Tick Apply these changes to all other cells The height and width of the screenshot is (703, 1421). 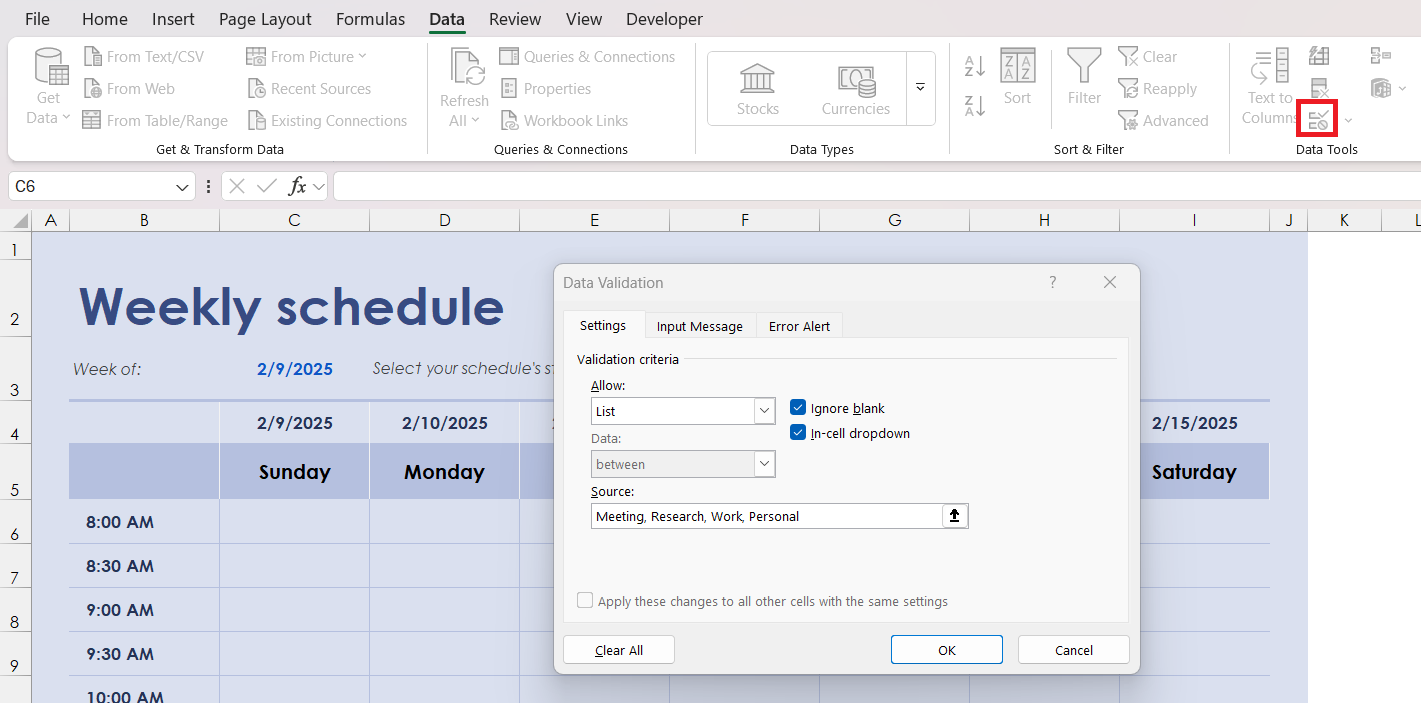click(585, 601)
